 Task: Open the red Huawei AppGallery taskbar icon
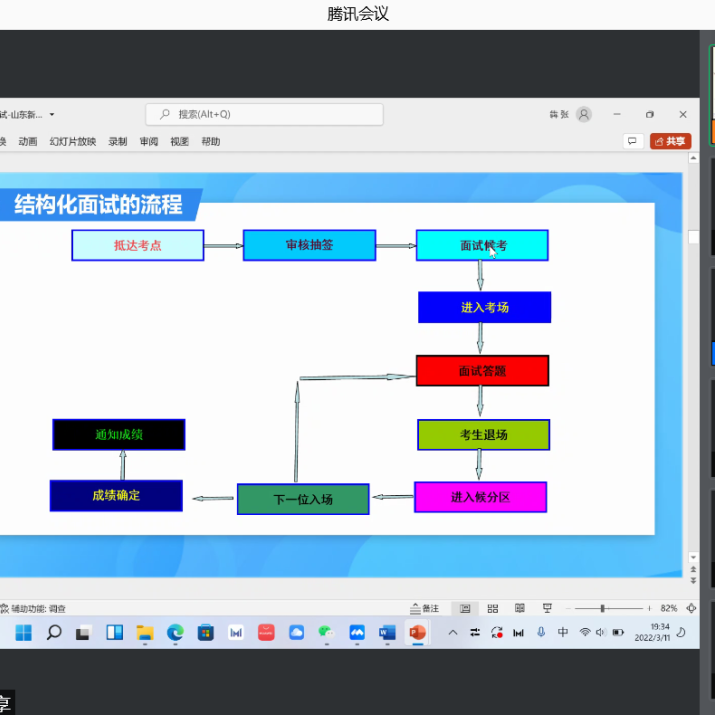(266, 632)
